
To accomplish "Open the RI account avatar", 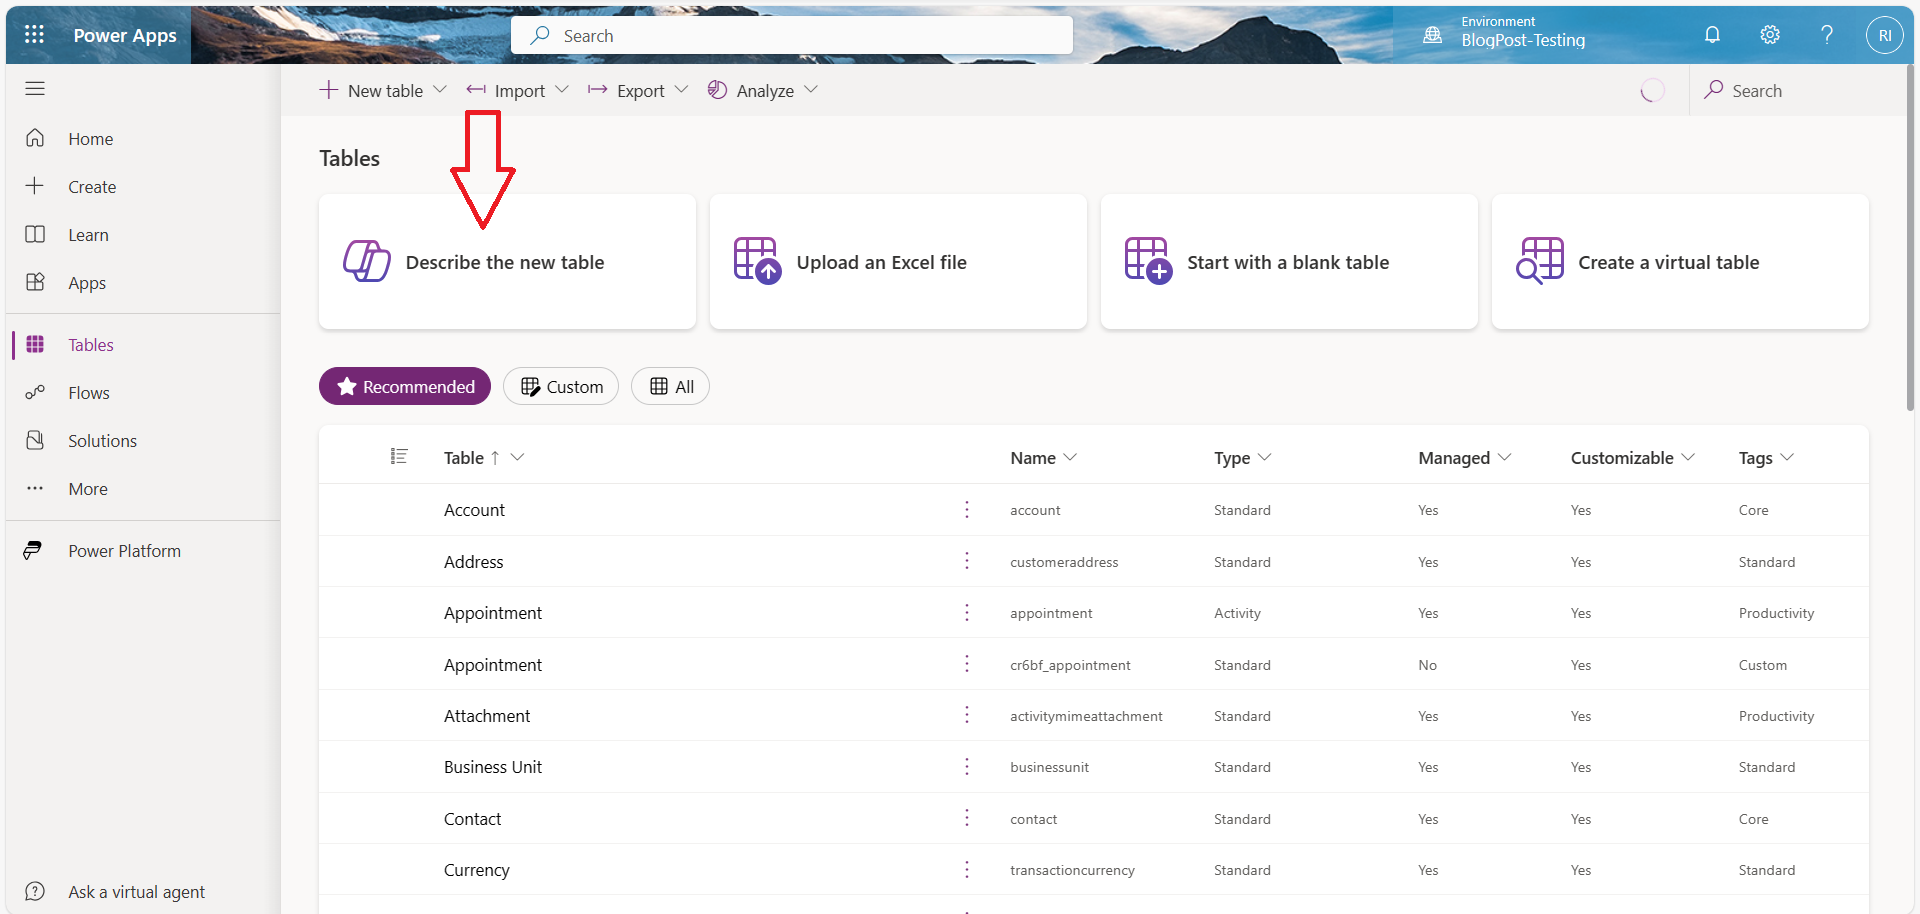I will 1884,35.
